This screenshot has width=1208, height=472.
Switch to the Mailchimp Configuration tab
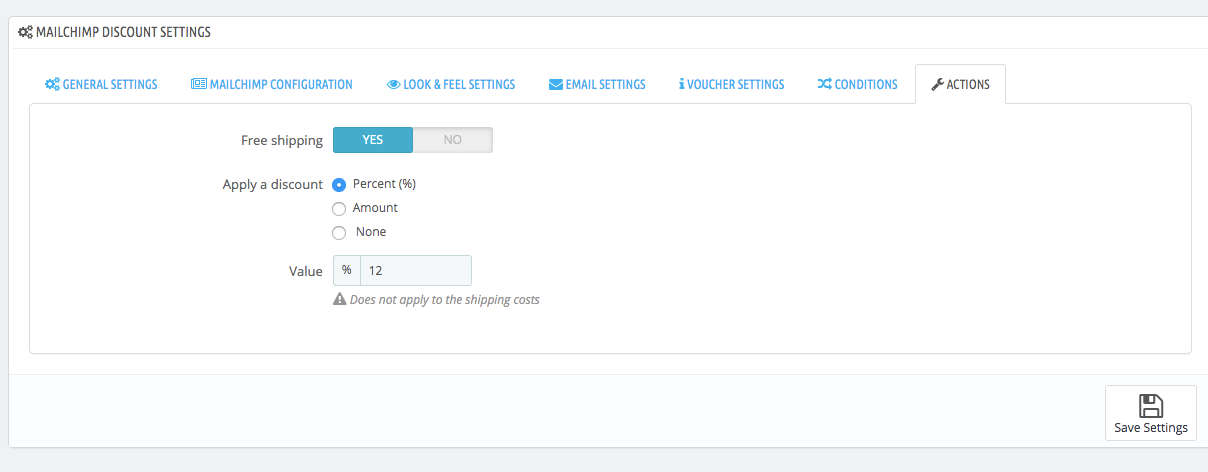point(272,84)
